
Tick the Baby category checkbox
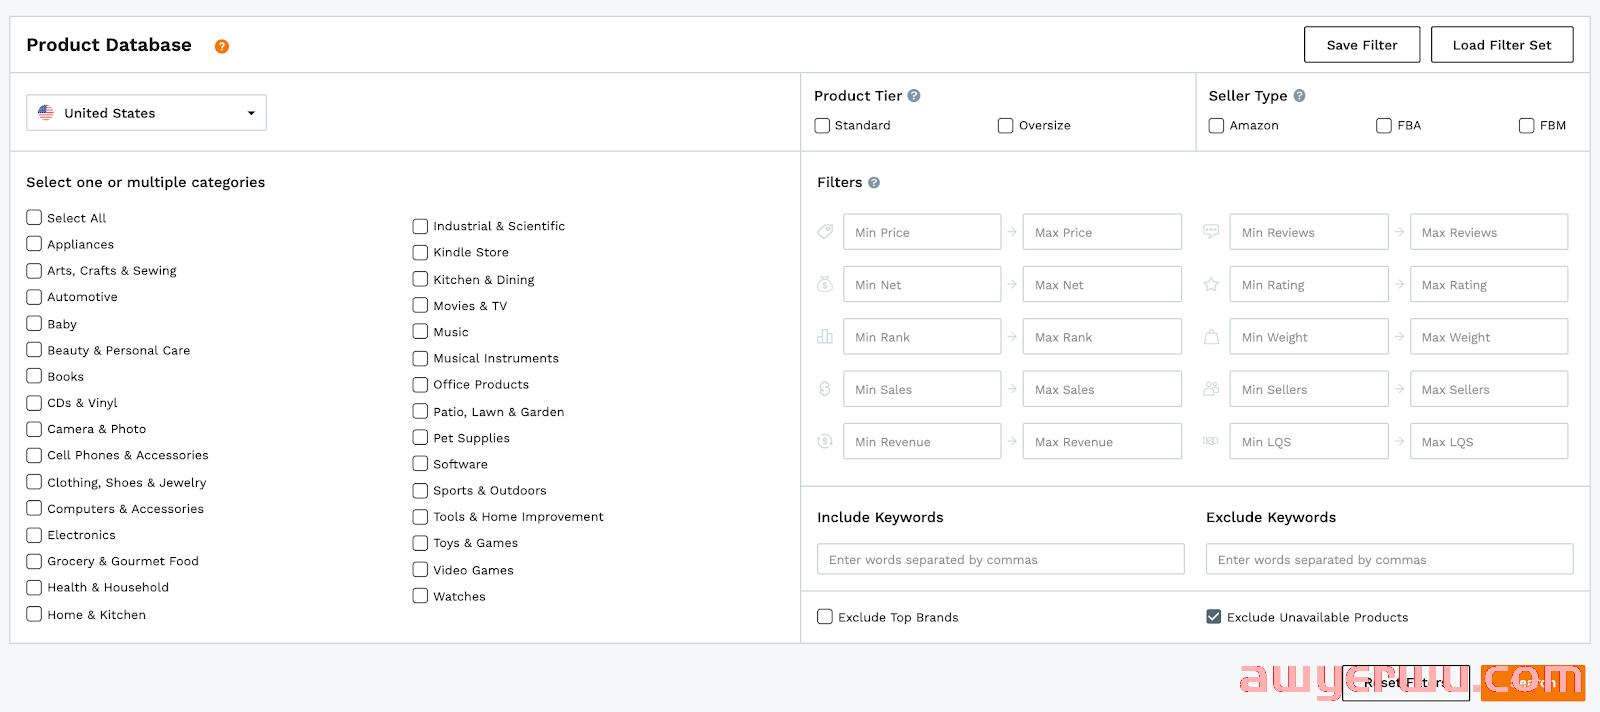click(x=34, y=323)
